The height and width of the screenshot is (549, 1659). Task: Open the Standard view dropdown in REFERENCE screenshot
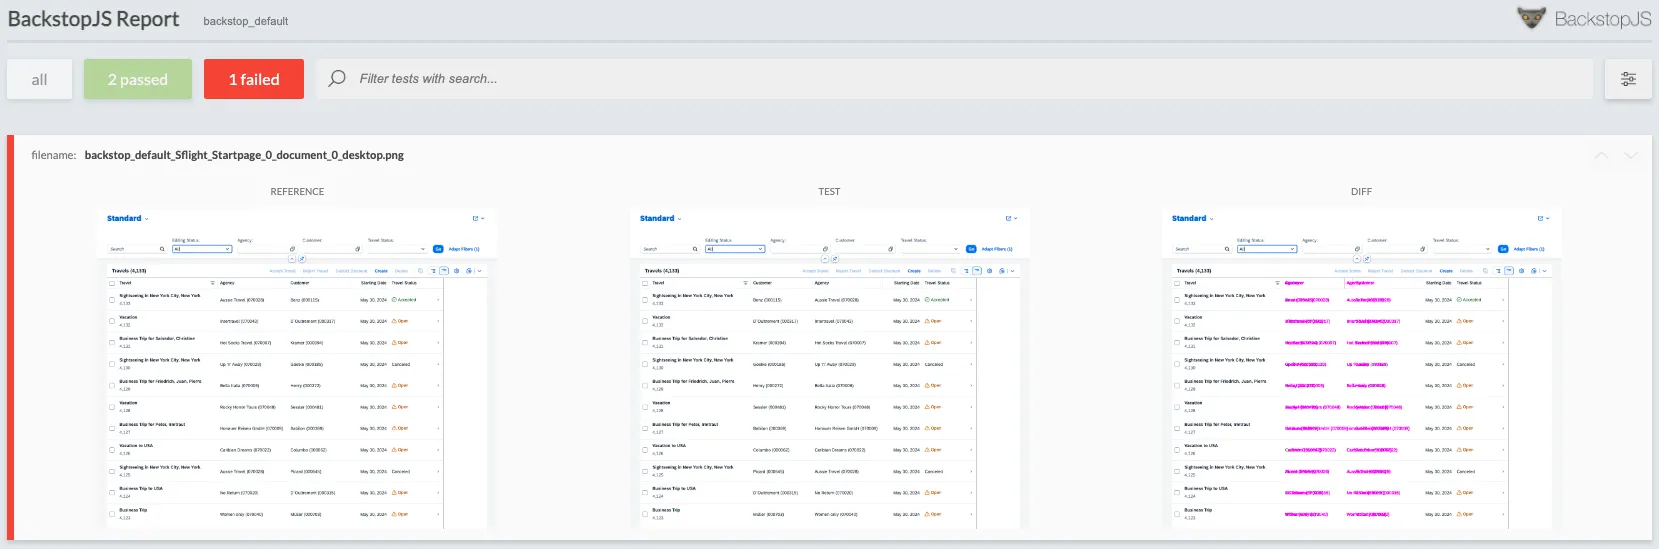coord(147,219)
